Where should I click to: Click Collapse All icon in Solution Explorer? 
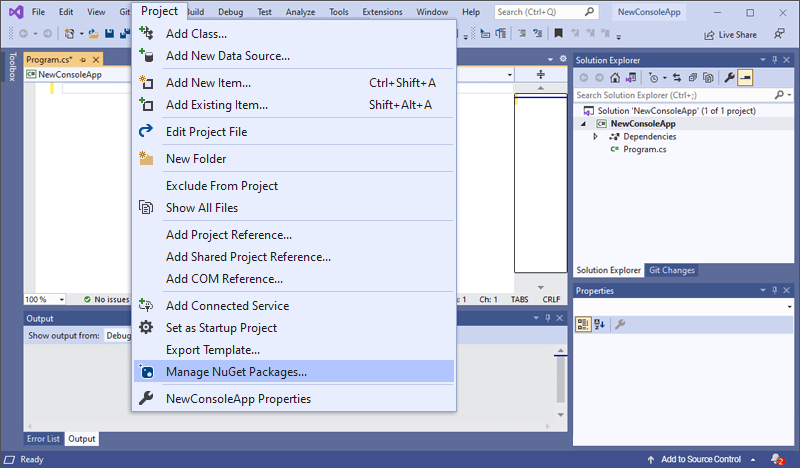pos(692,78)
